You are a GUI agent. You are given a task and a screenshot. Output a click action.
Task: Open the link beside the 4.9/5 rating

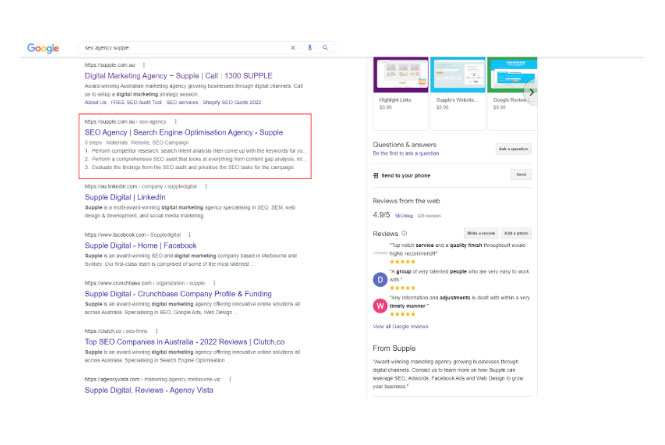[404, 216]
